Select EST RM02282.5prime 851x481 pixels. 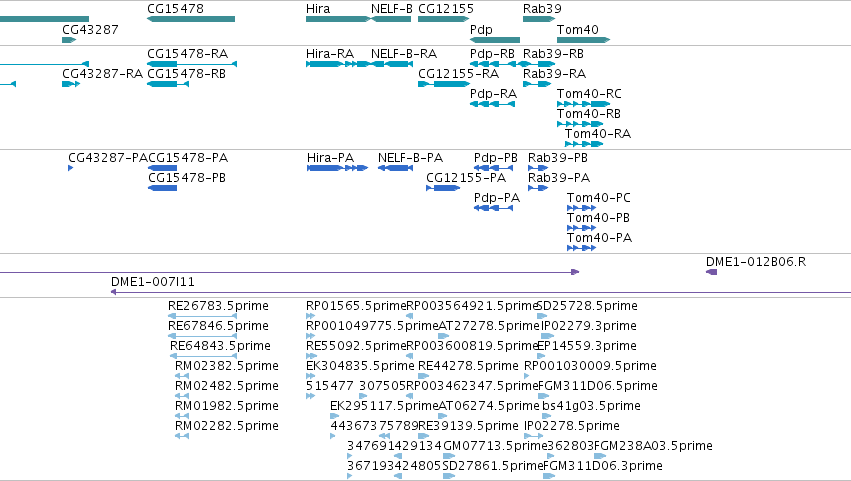182,436
